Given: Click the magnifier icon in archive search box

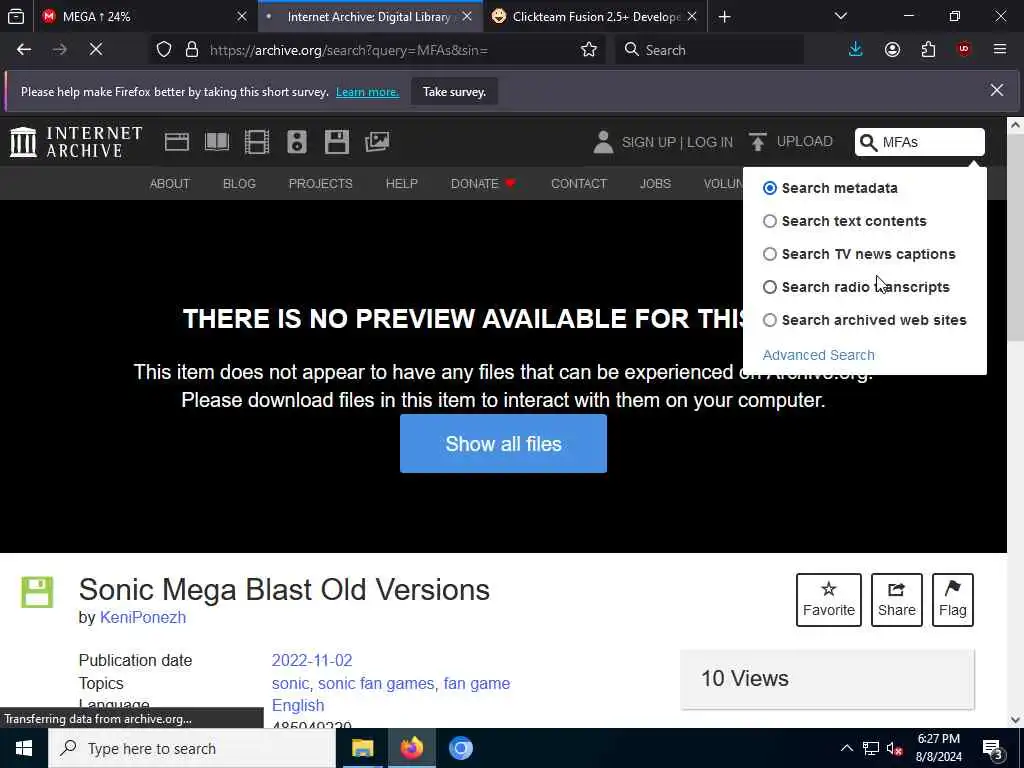Looking at the screenshot, I should click(x=868, y=142).
